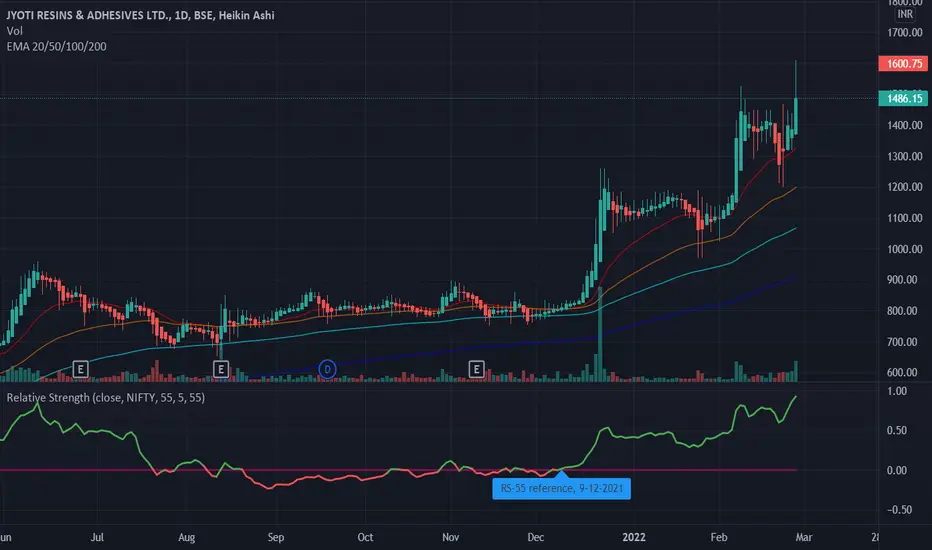Click the -0.50 relative strength axis label
The height and width of the screenshot is (550, 932).
(x=899, y=510)
